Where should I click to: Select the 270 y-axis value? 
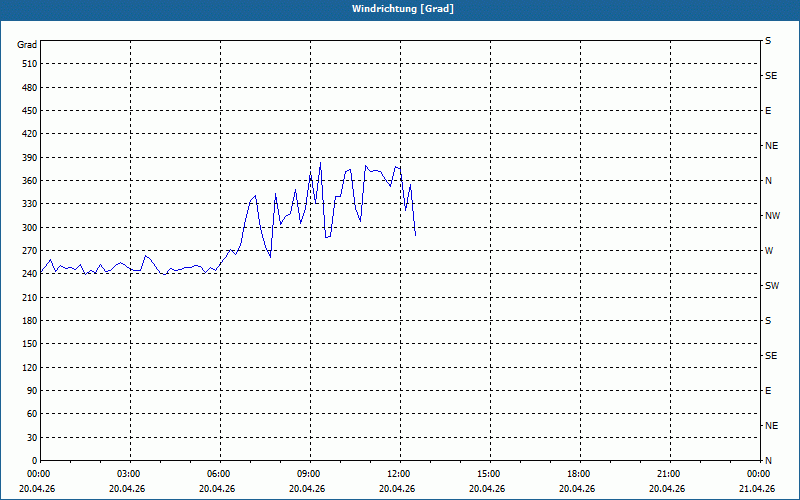click(x=30, y=251)
